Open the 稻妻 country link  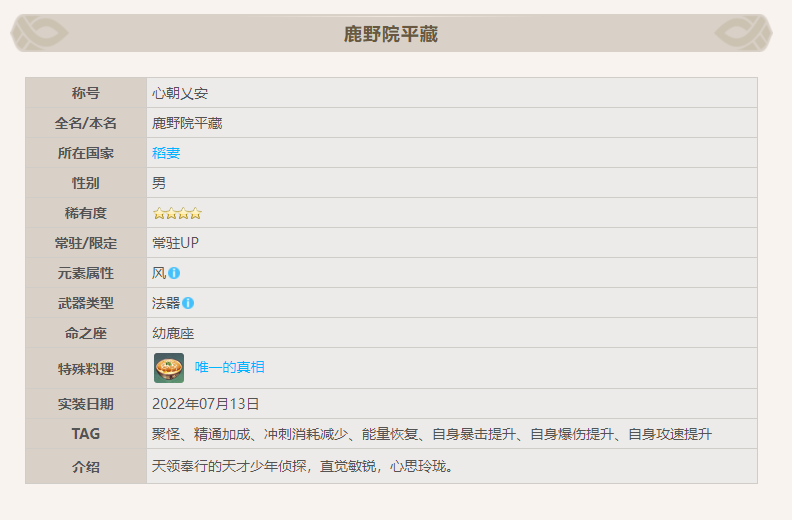click(x=166, y=153)
